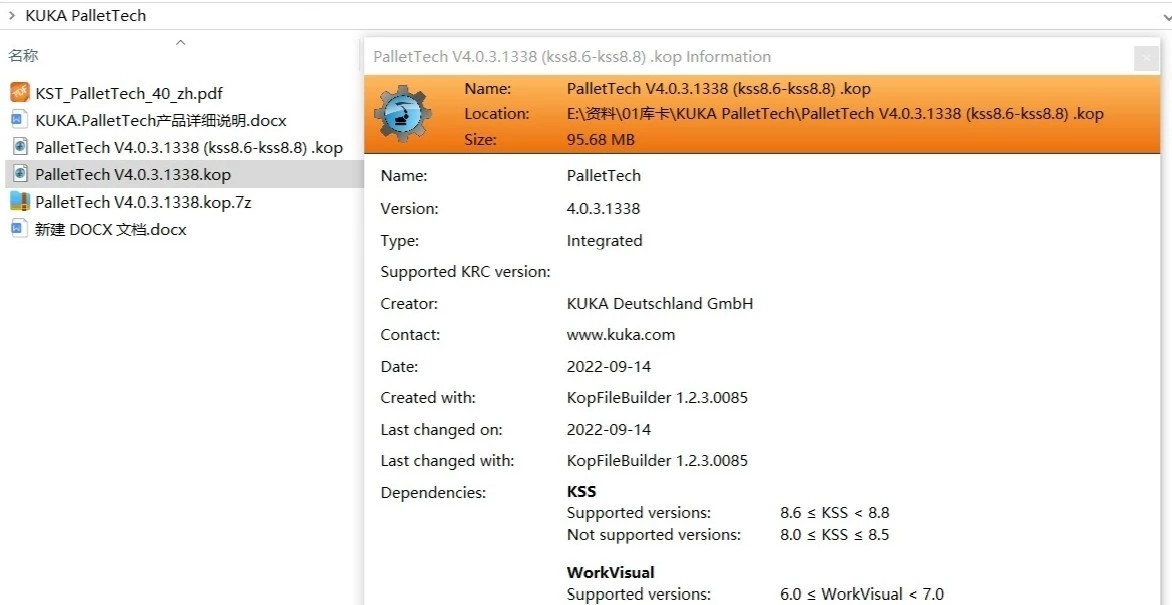Viewport: 1172px width, 605px height.
Task: Click the gear robot icon in the orange header
Action: 402,115
